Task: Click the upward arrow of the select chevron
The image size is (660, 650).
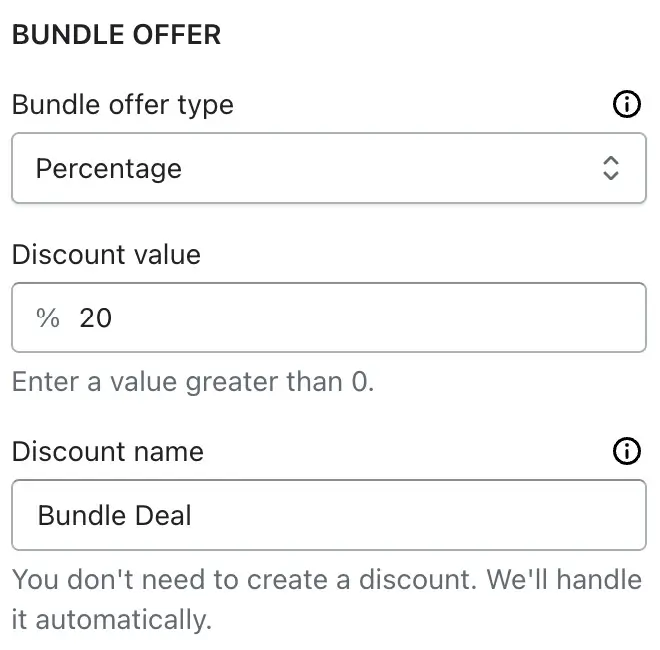Action: click(611, 161)
